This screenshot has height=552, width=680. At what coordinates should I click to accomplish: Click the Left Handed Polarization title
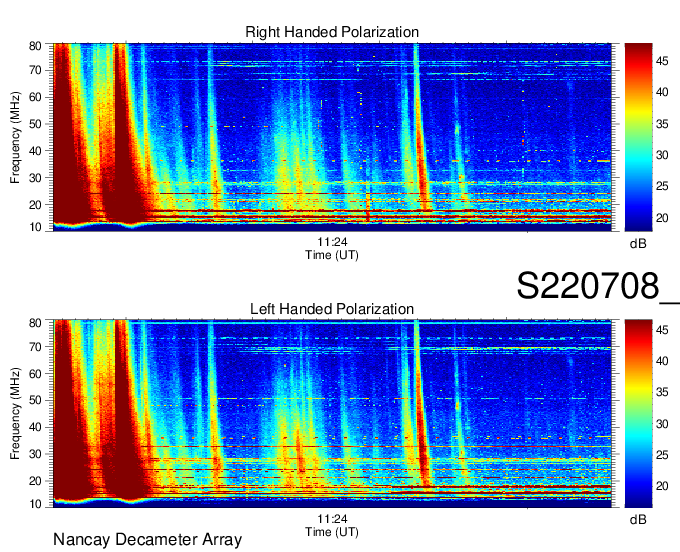(332, 309)
